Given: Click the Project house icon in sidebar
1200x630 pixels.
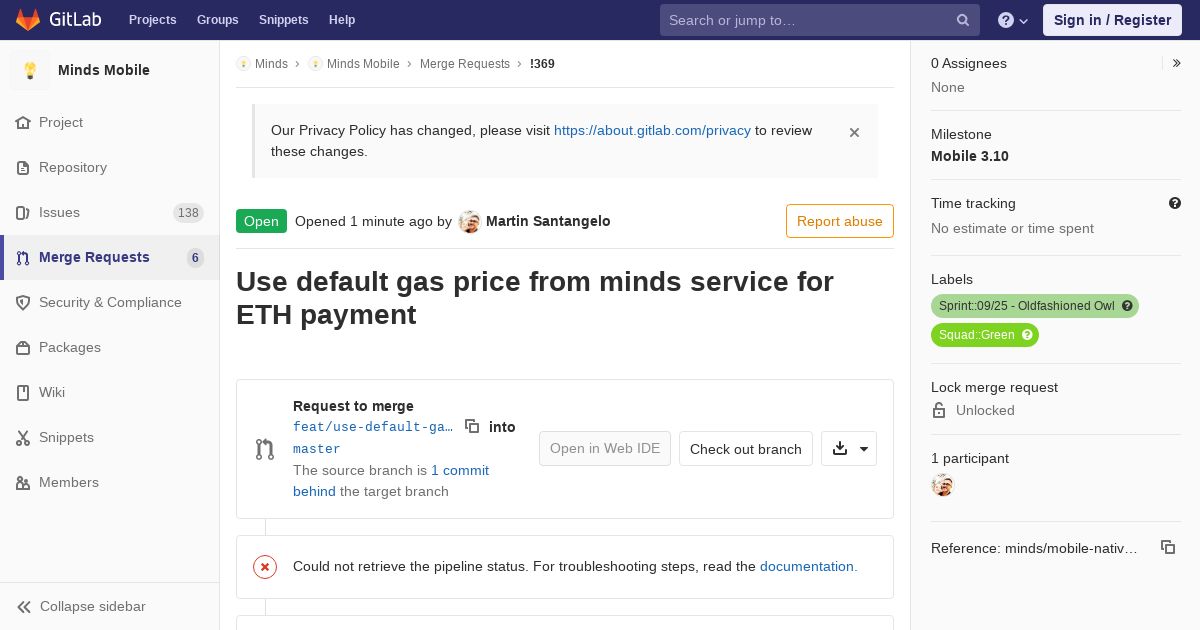Looking at the screenshot, I should pyautogui.click(x=23, y=122).
